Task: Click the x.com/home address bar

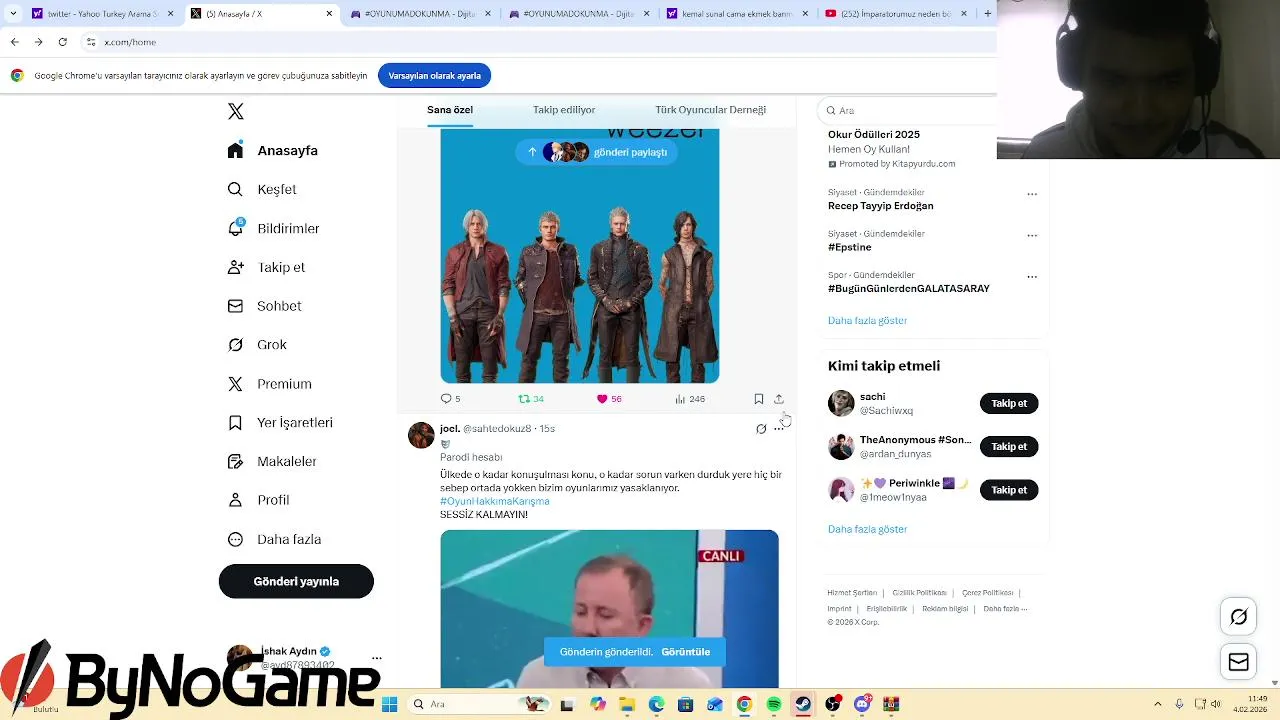Action: click(130, 42)
